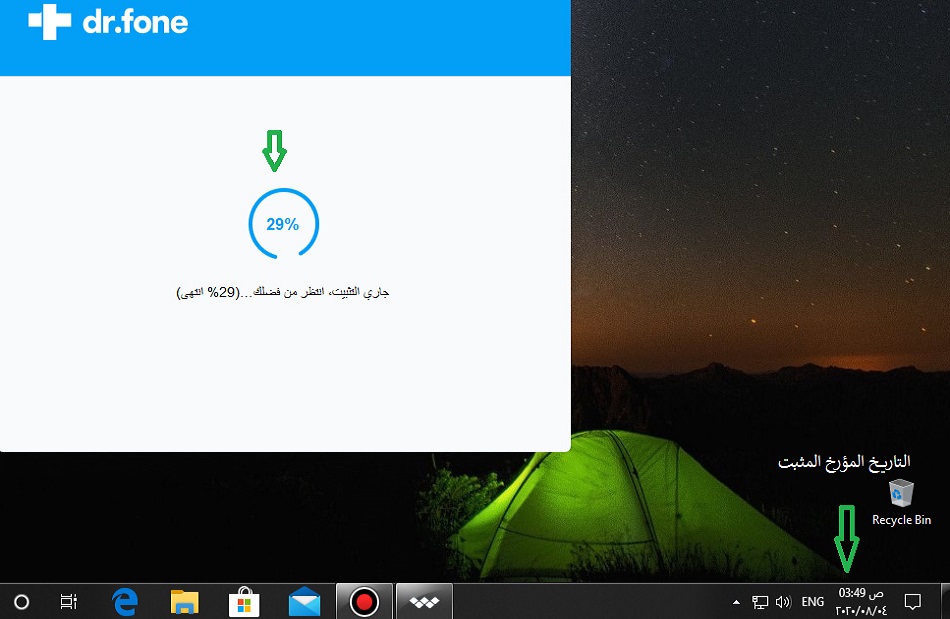Open the ENG input language switcher
The height and width of the screenshot is (619, 950).
click(813, 602)
